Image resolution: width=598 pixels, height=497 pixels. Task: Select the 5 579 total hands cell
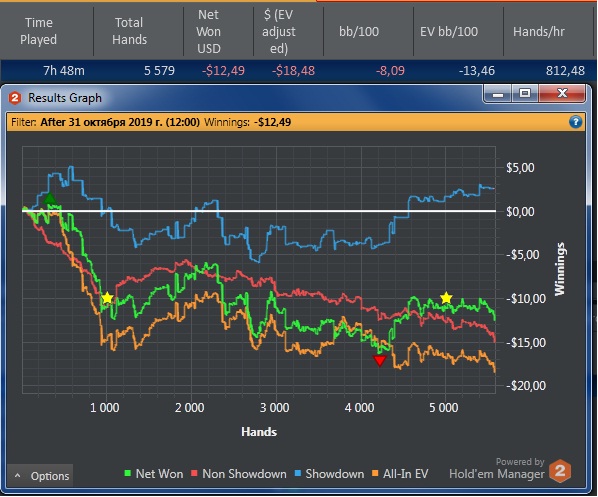coord(159,71)
